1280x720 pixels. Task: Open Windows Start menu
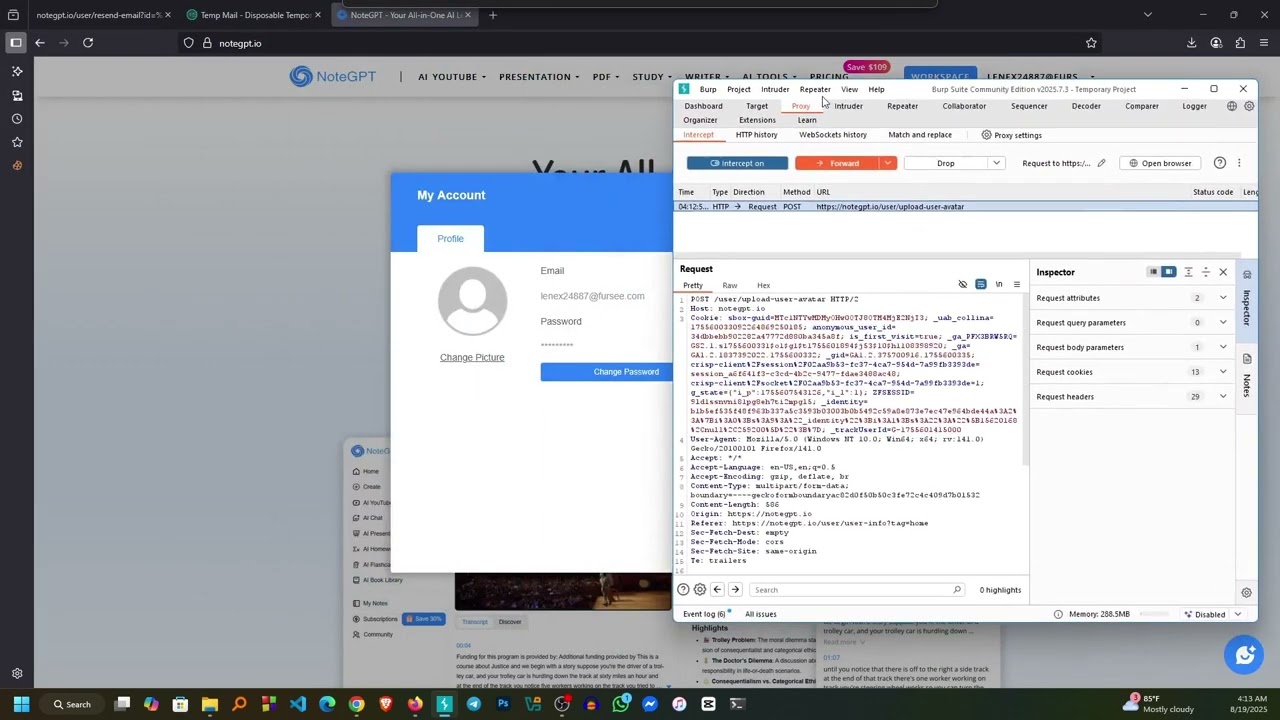[21, 704]
